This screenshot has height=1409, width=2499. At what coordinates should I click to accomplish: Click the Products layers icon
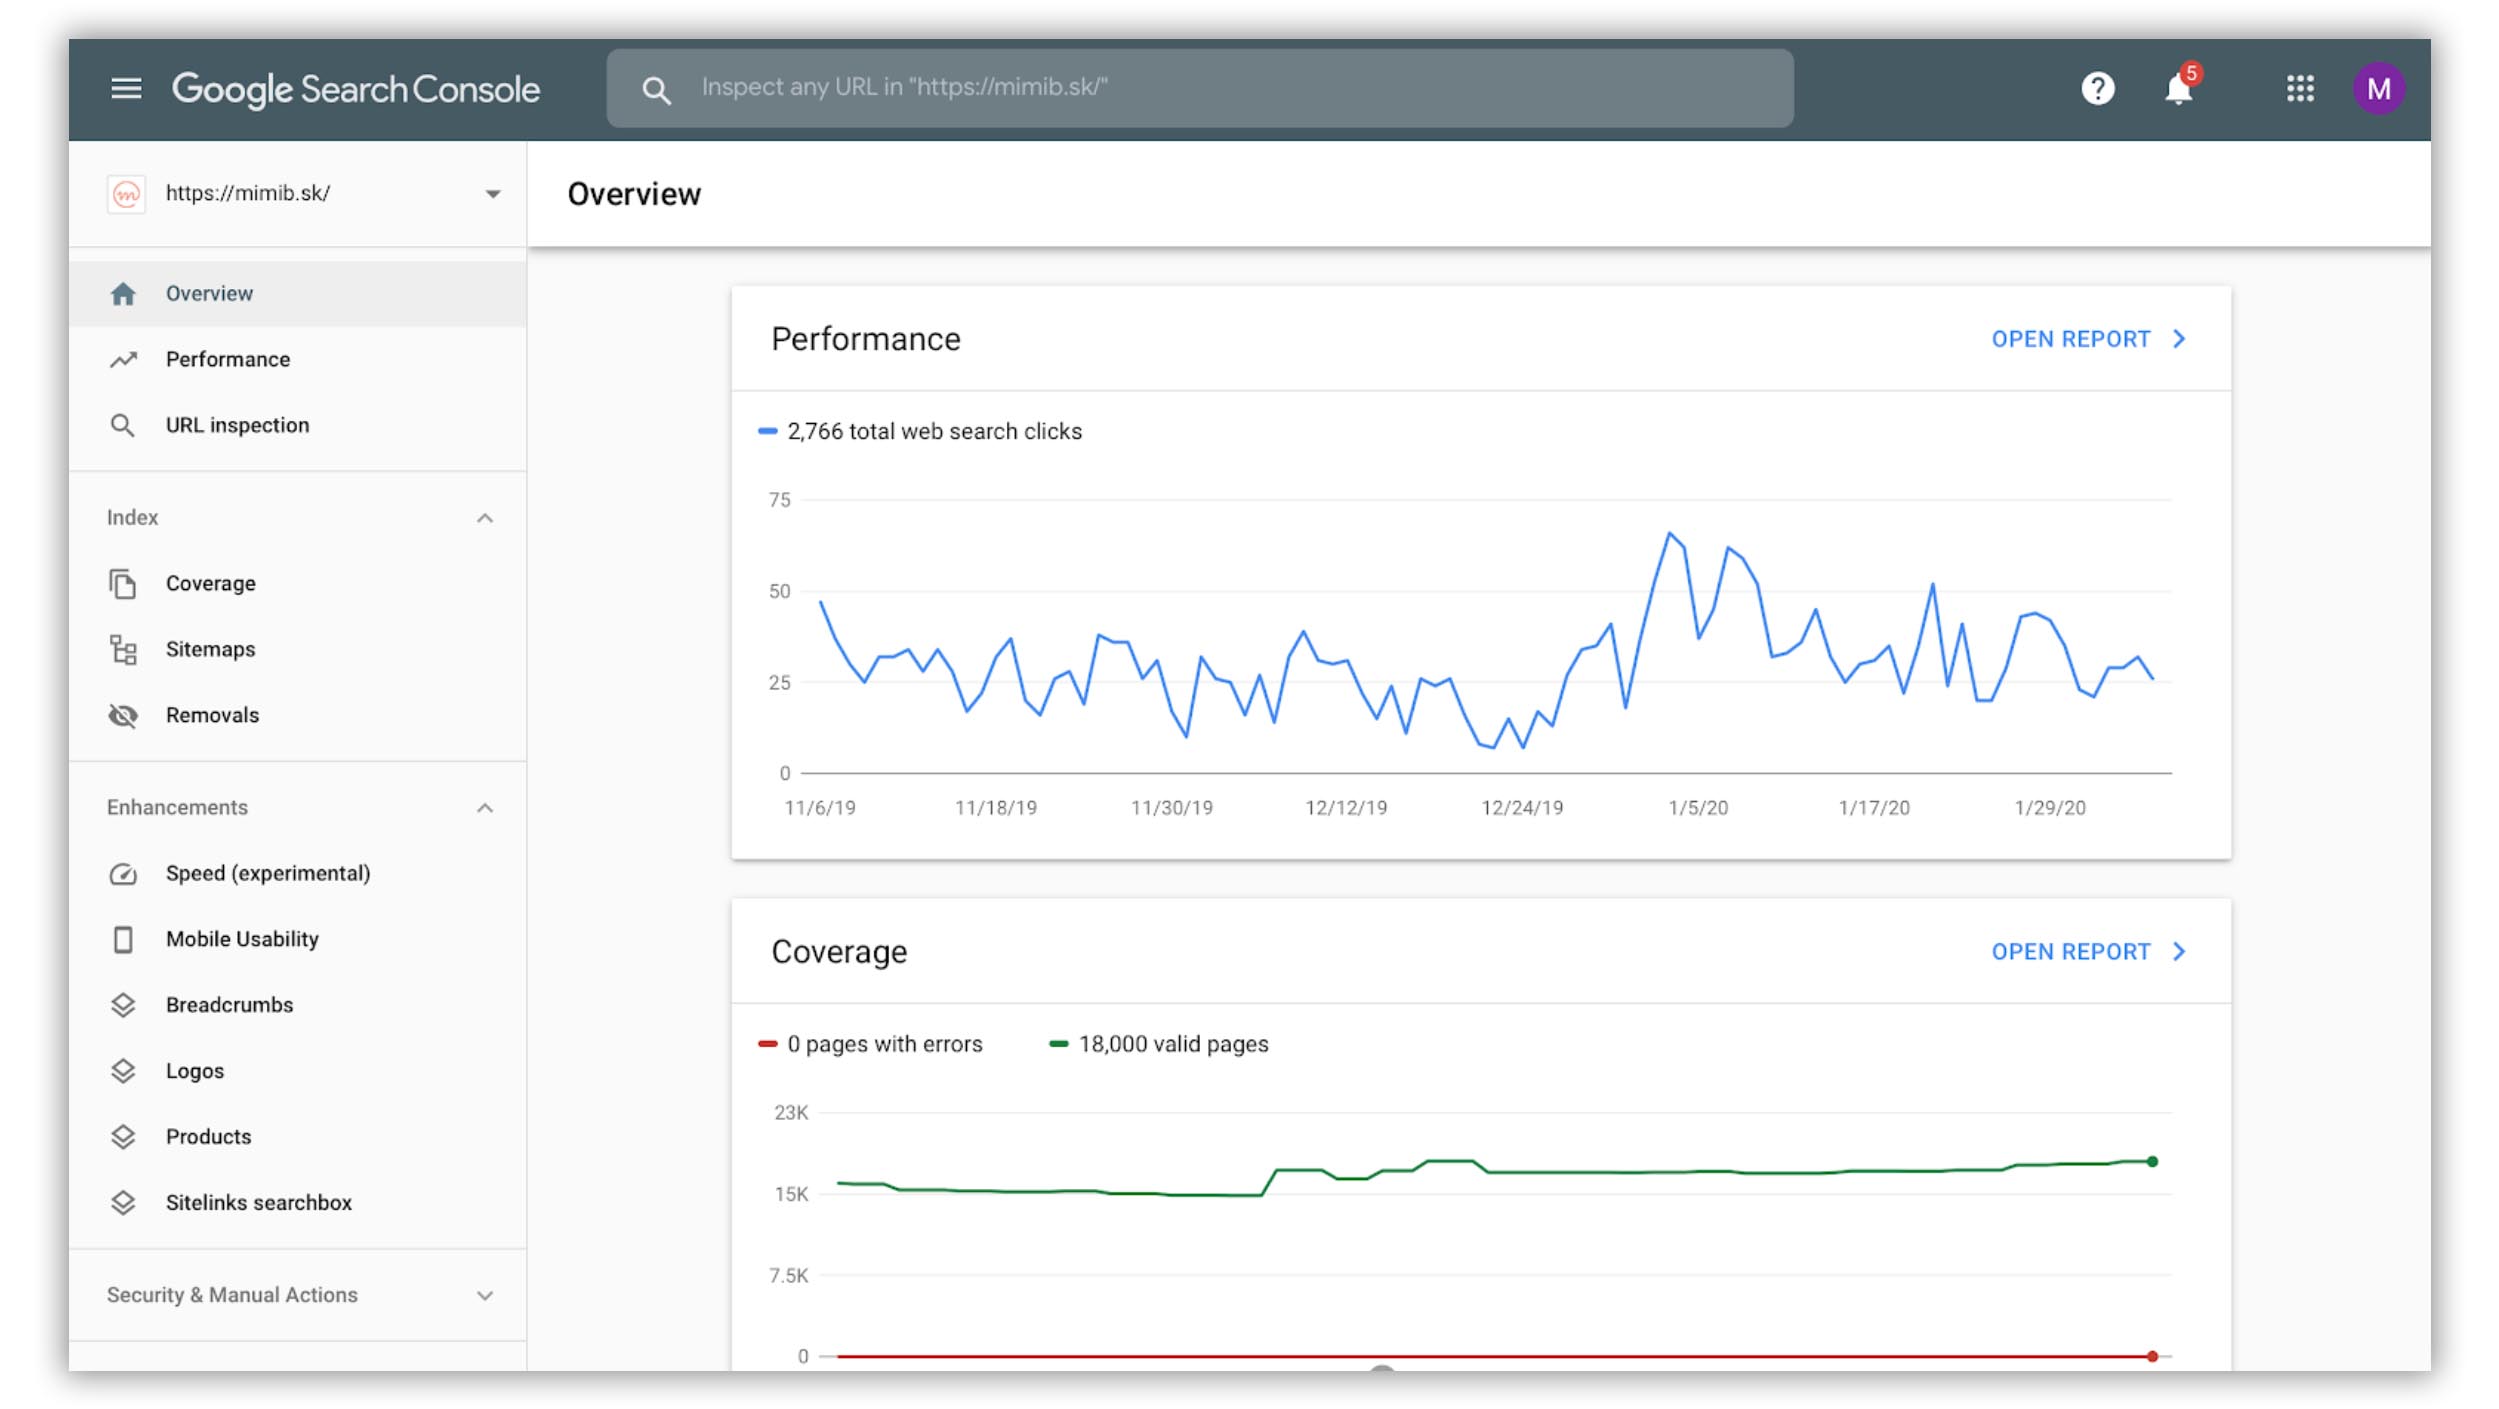[x=123, y=1137]
